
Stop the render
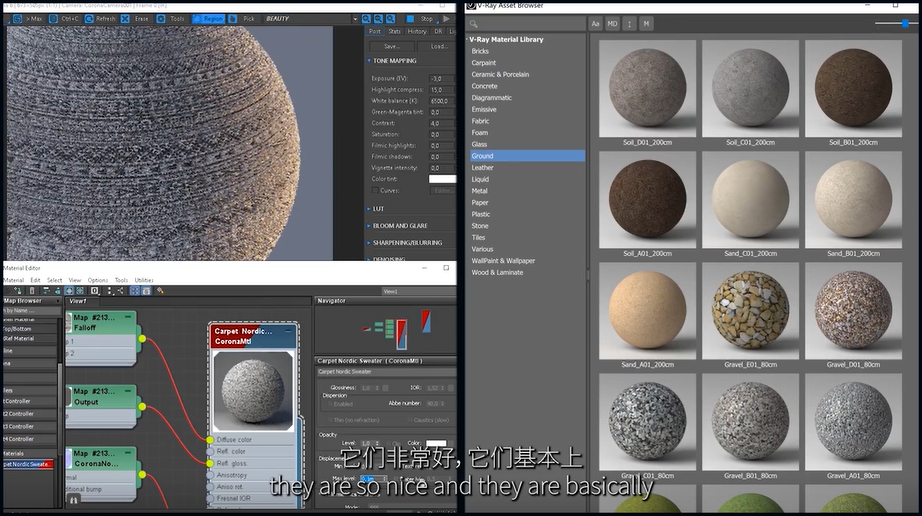[420, 19]
